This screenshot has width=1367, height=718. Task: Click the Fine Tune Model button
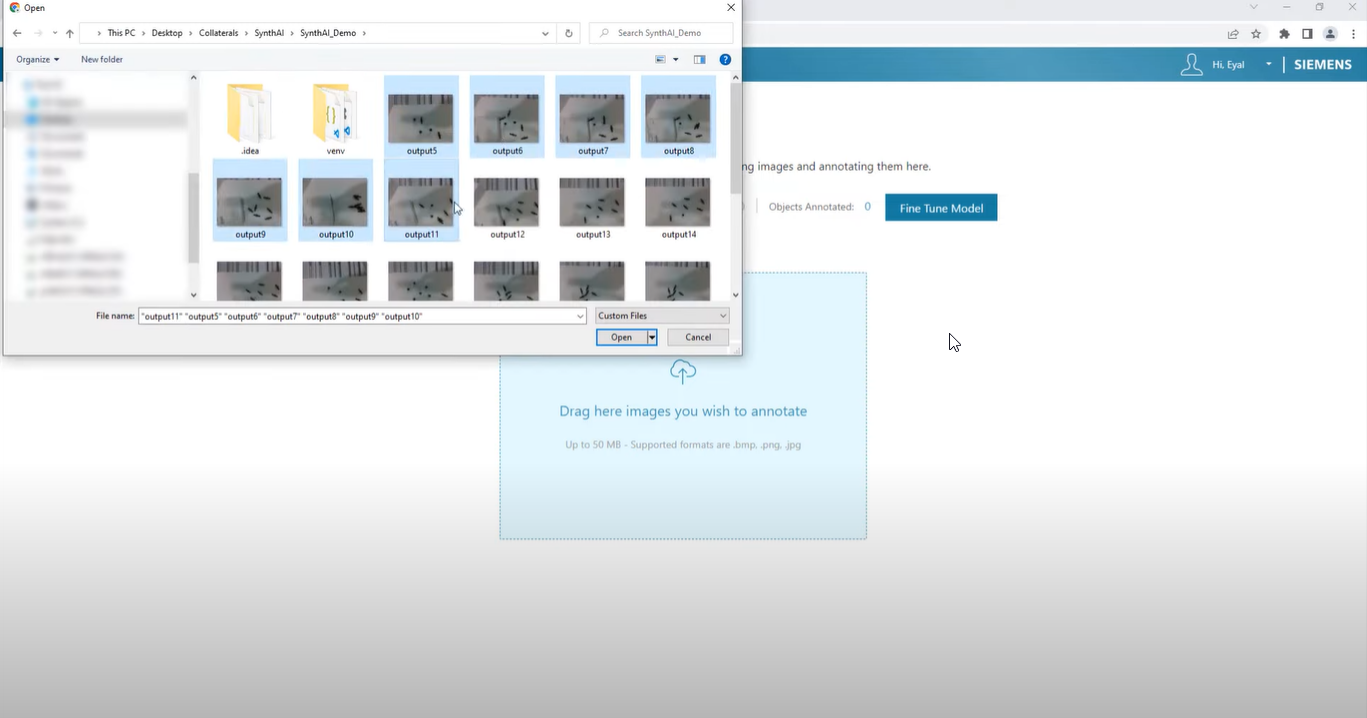point(940,207)
